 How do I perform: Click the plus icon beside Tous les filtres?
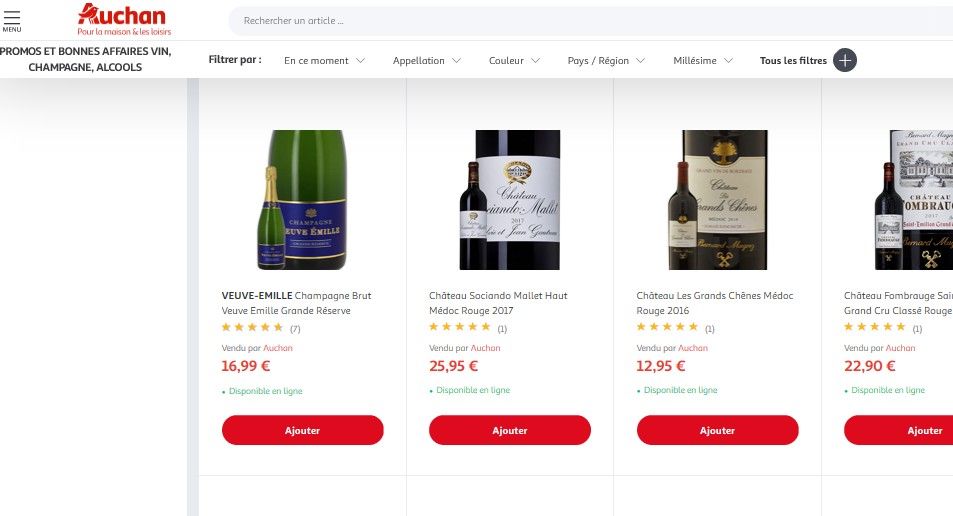tap(845, 60)
